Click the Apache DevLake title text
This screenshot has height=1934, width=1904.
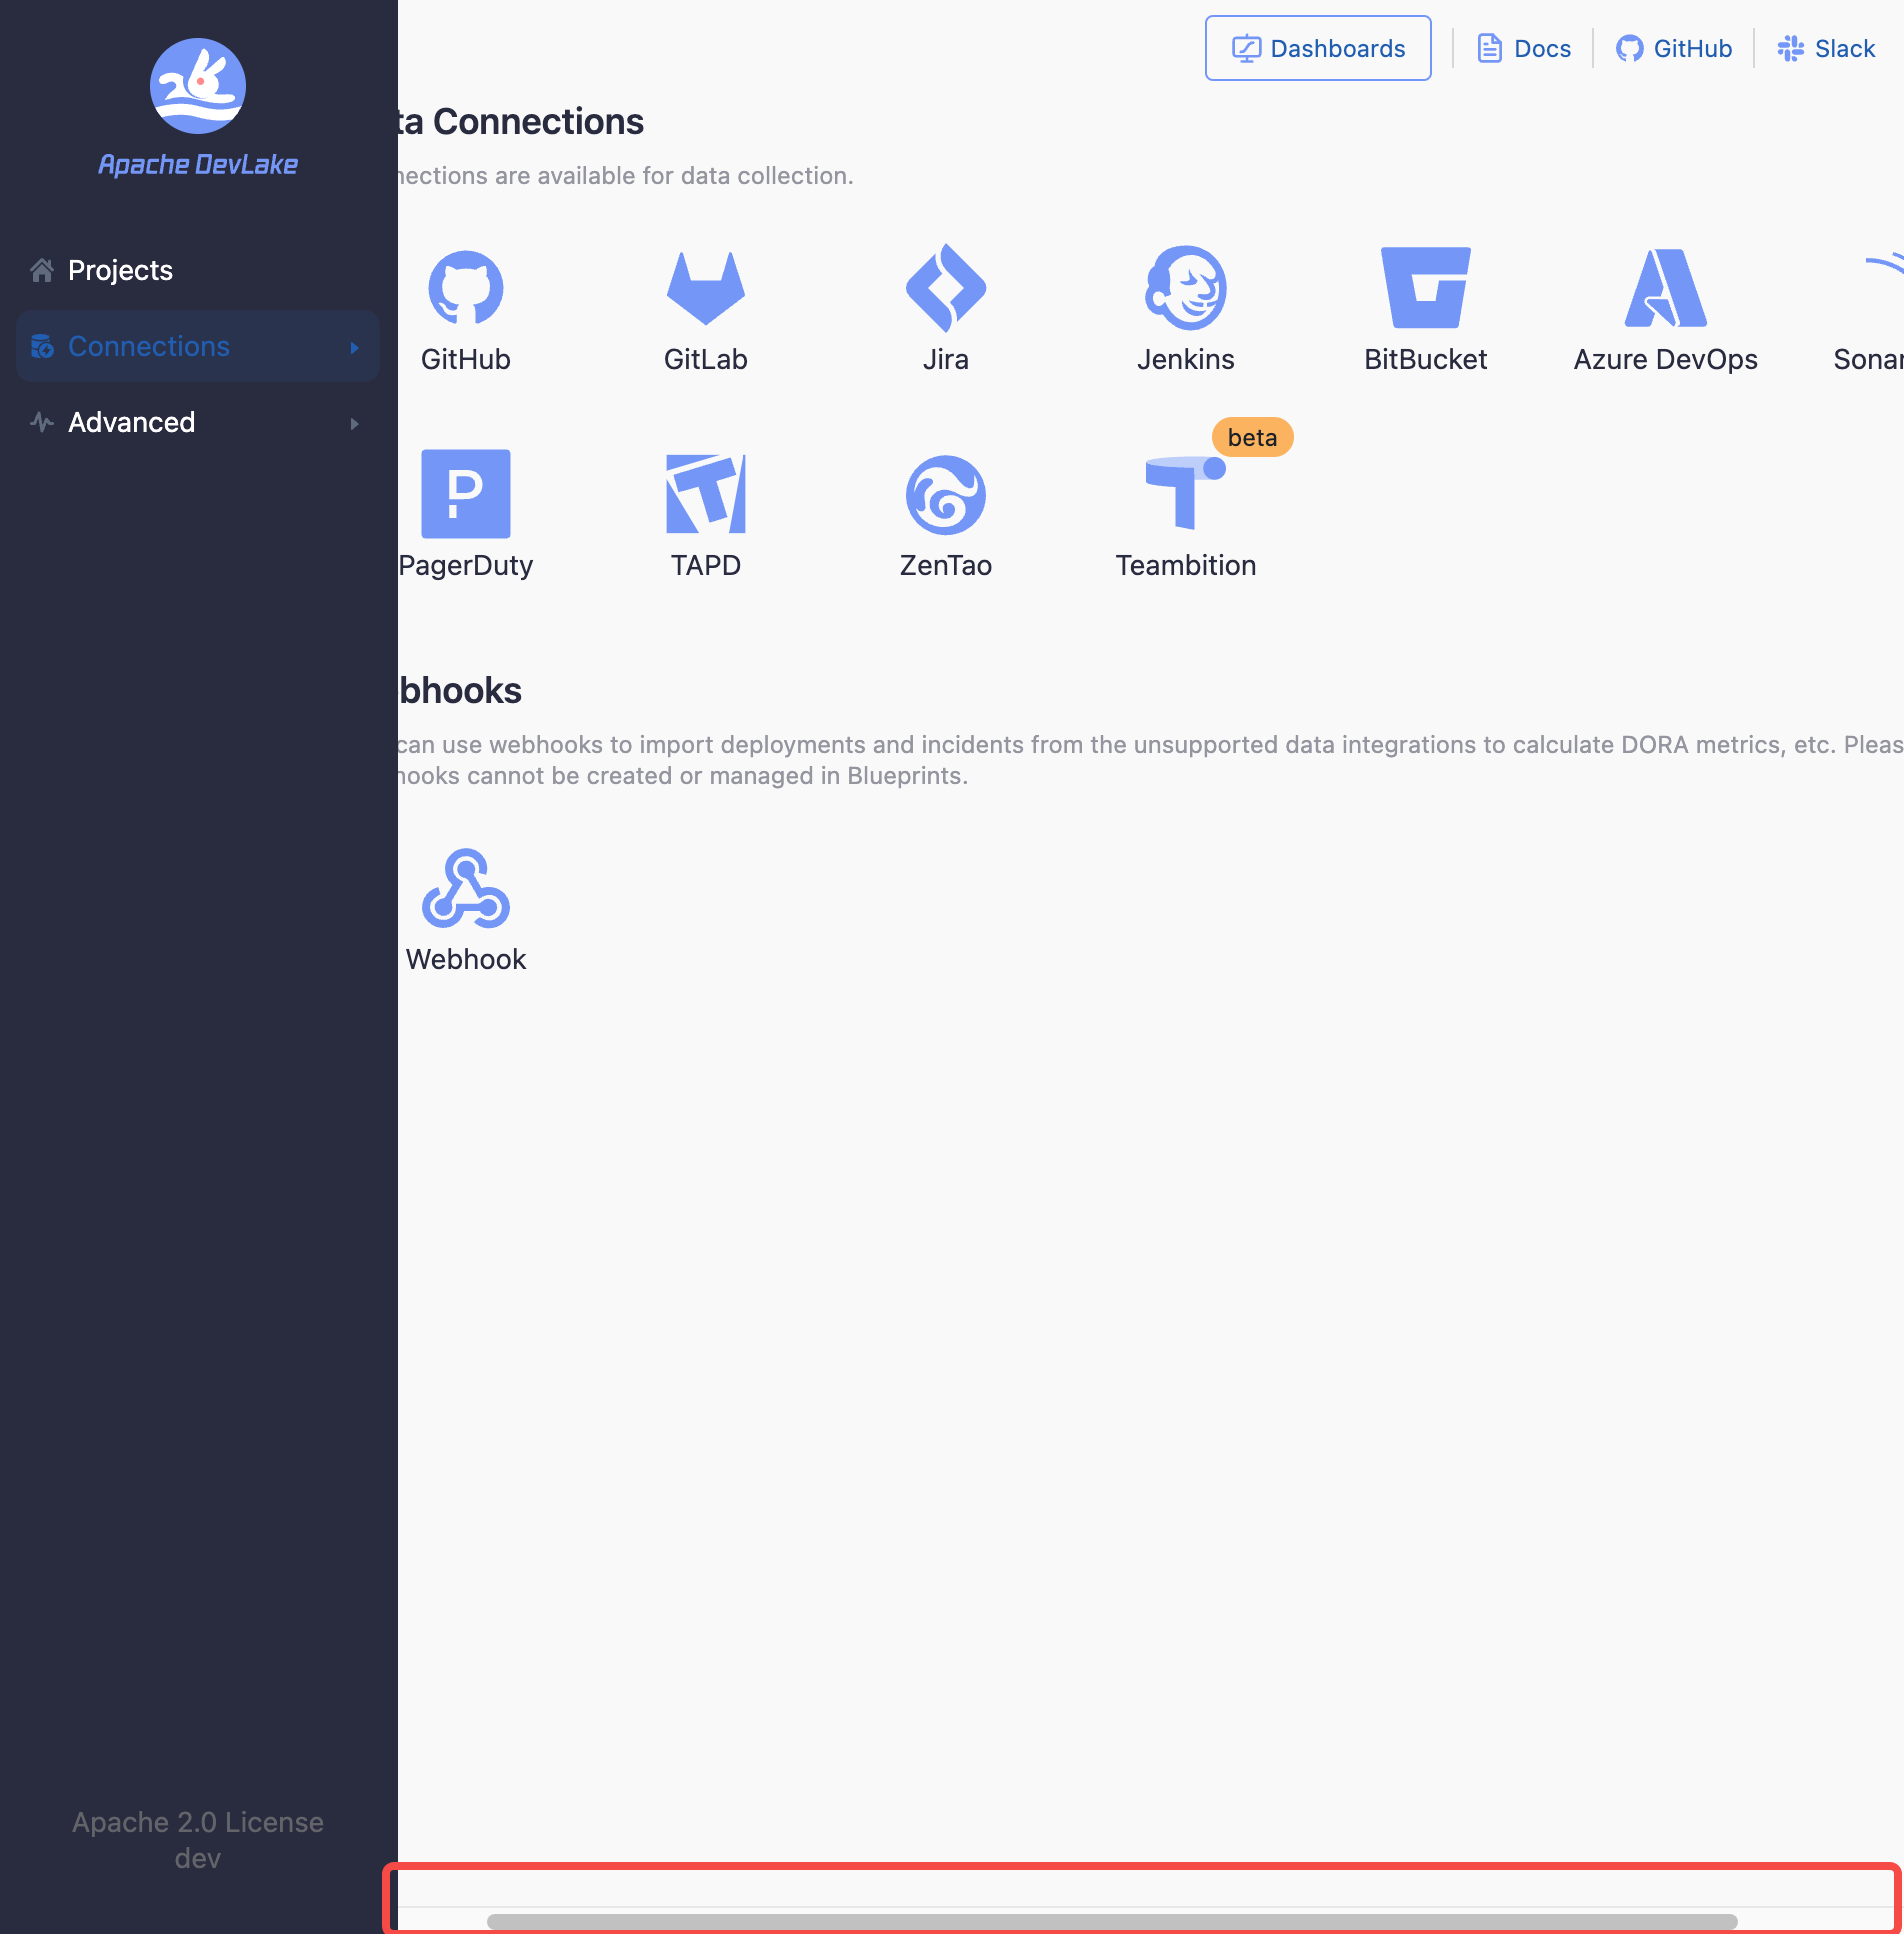(198, 164)
